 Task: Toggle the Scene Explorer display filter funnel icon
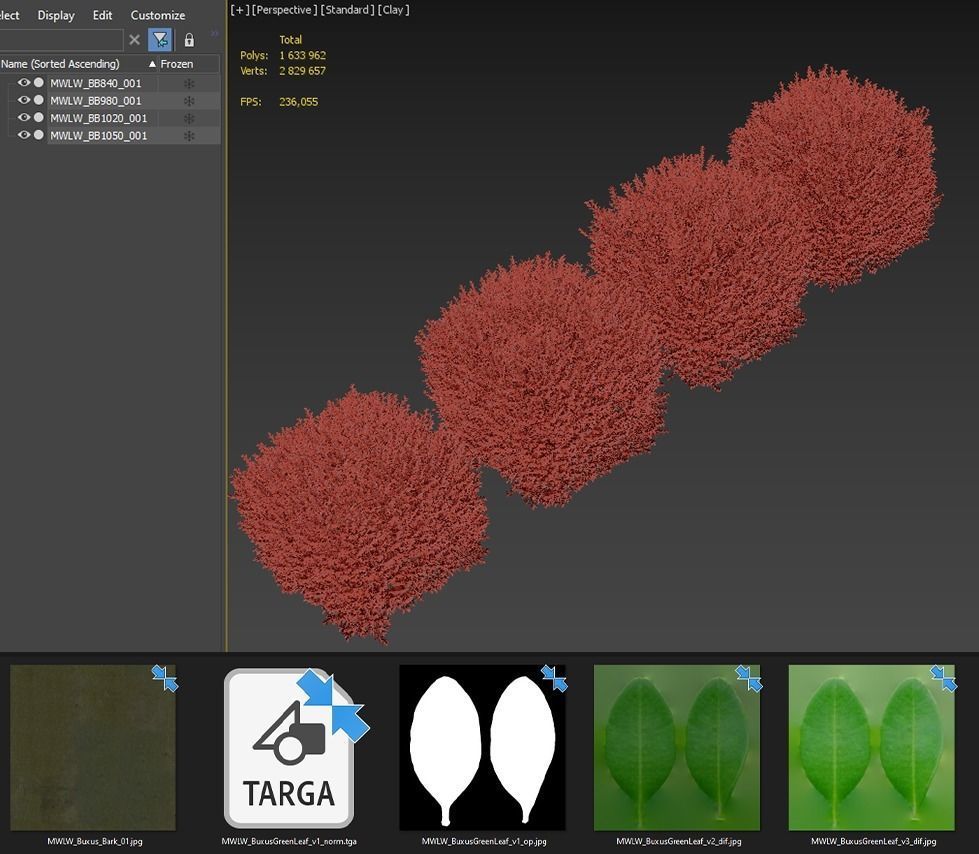tap(160, 40)
